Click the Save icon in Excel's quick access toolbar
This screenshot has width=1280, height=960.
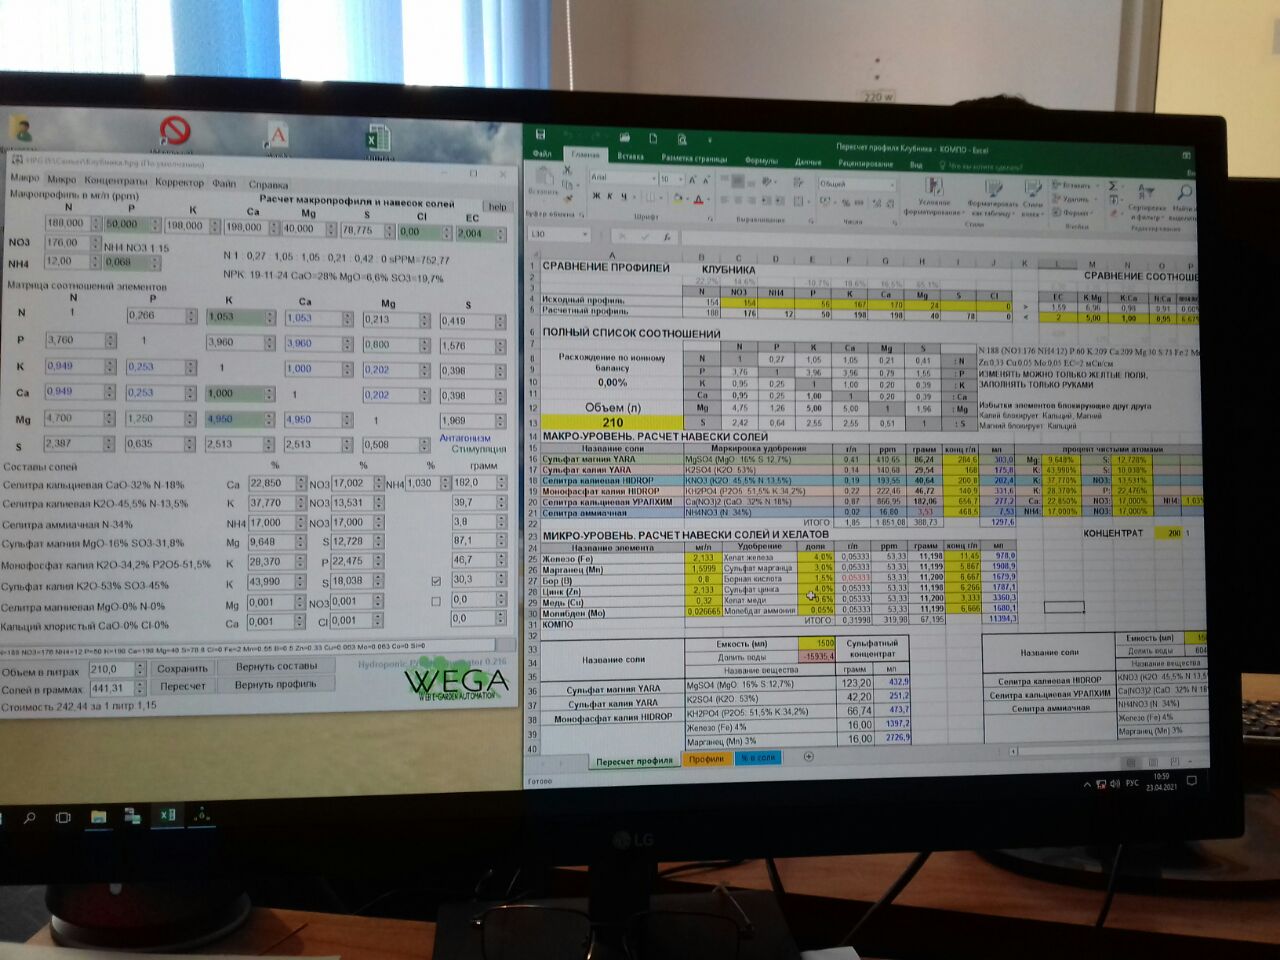(x=540, y=134)
